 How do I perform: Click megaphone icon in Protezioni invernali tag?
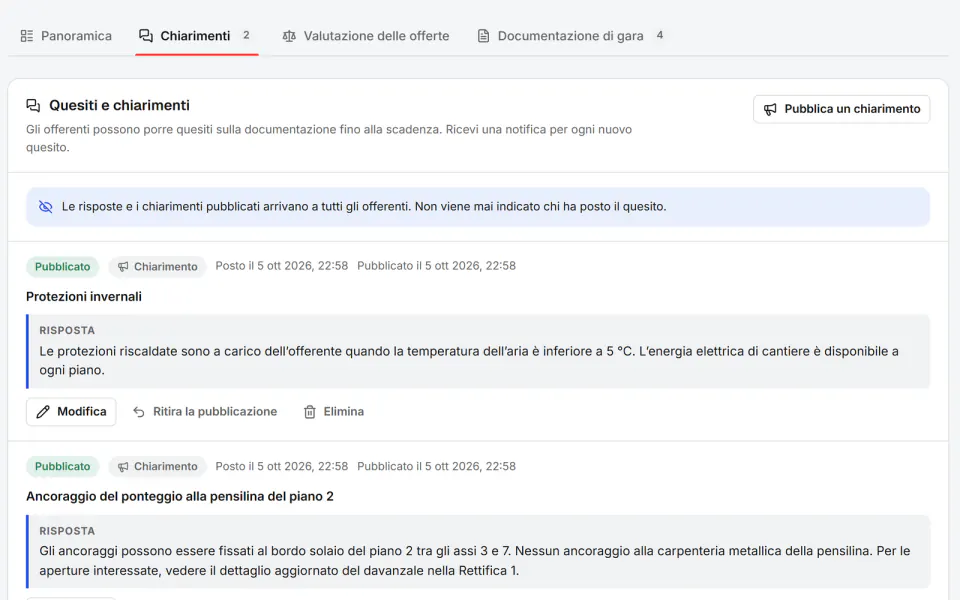pyautogui.click(x=123, y=267)
